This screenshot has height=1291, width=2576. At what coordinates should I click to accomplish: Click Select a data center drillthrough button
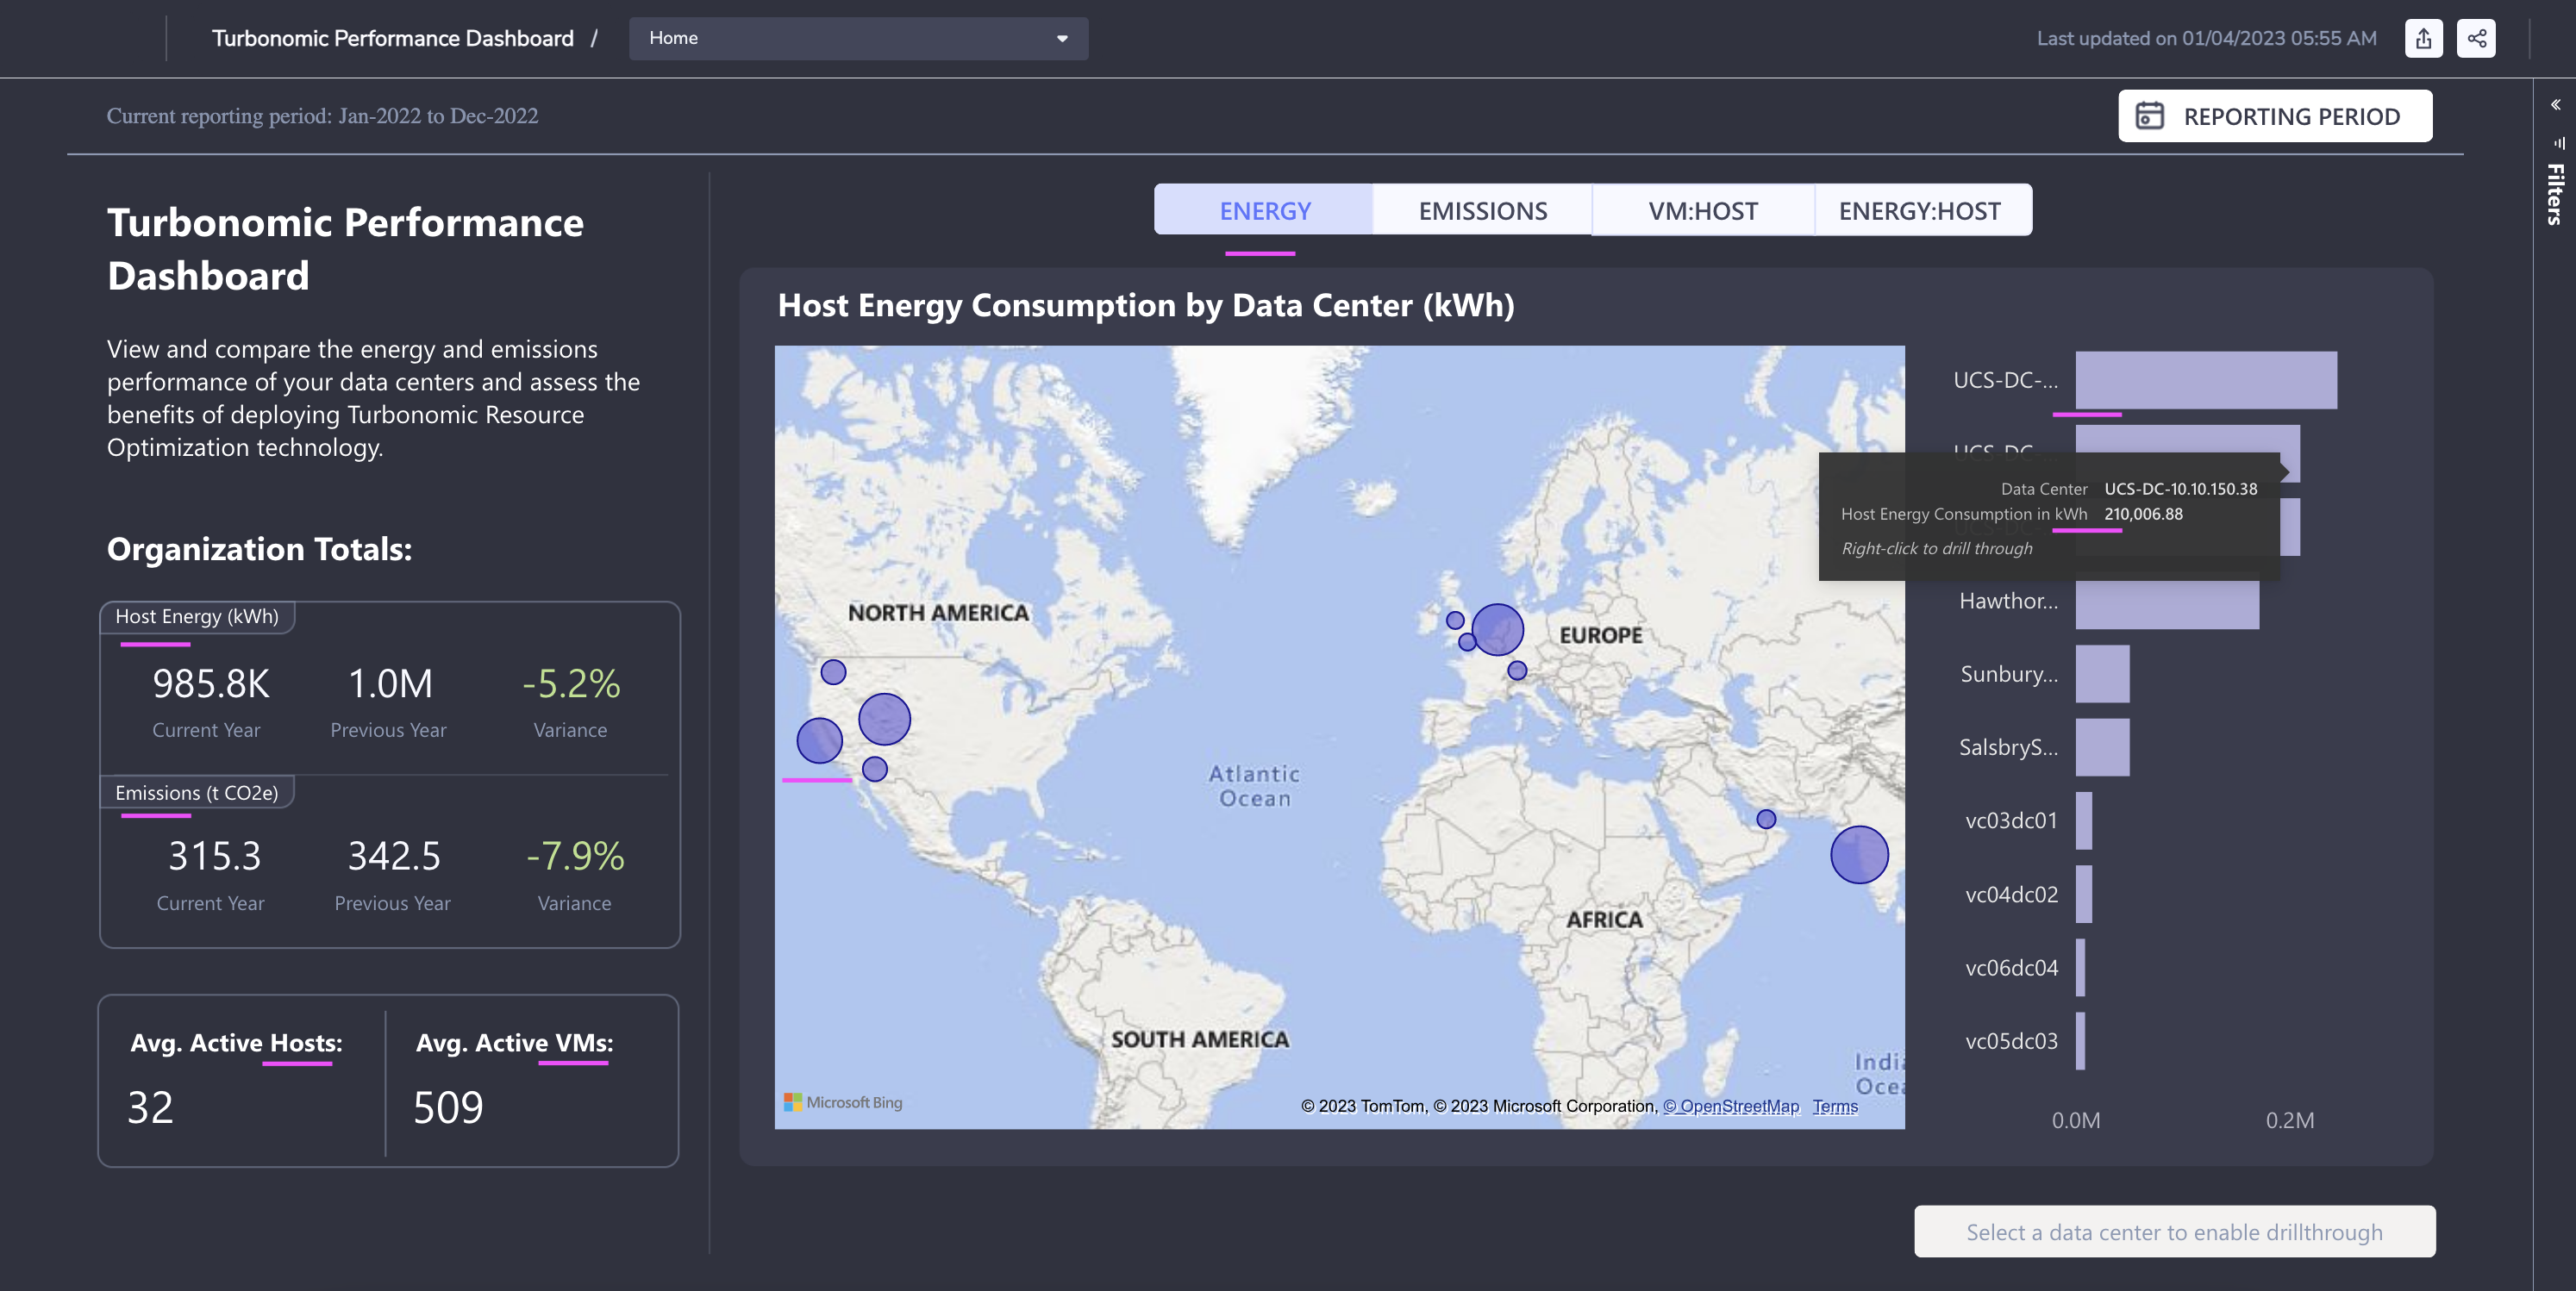tap(2174, 1231)
